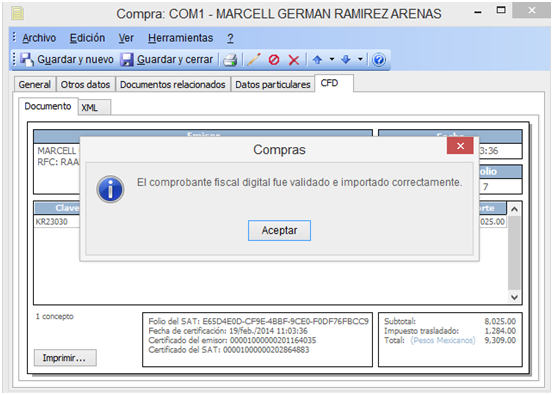Click the Aceptar button in dialog
This screenshot has height=395, width=553.
pyautogui.click(x=279, y=231)
